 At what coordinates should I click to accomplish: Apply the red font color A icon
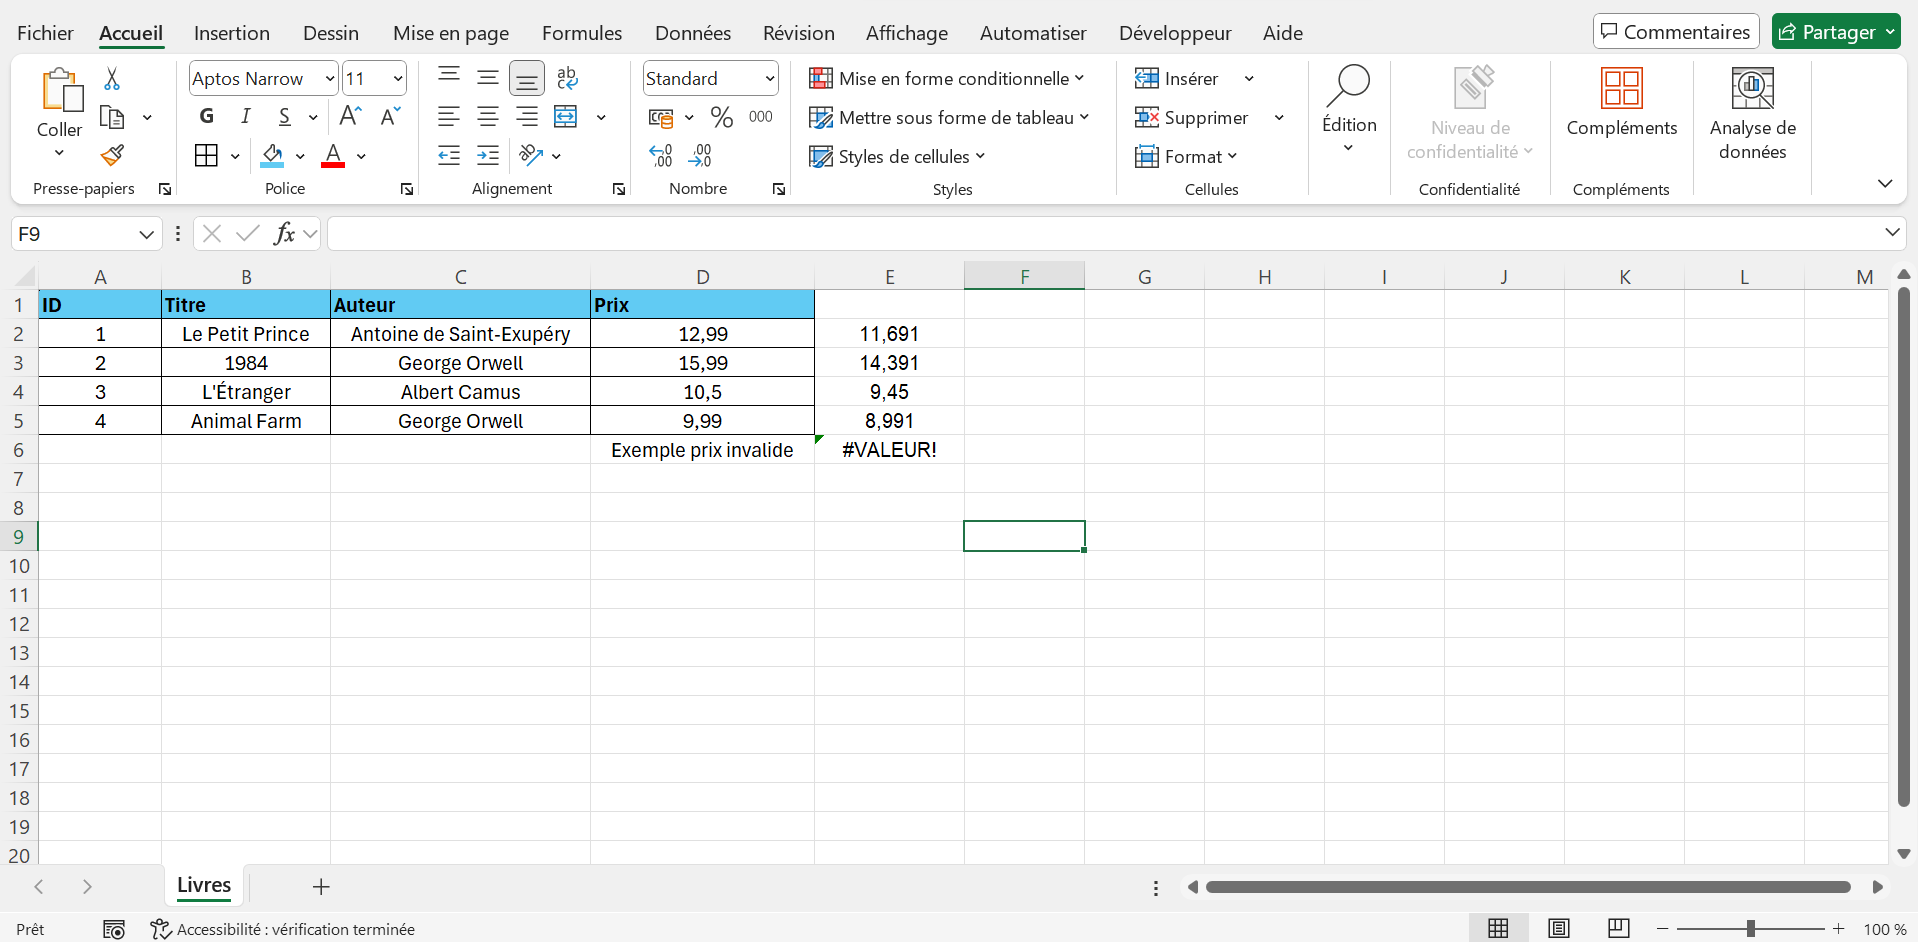pyautogui.click(x=333, y=155)
